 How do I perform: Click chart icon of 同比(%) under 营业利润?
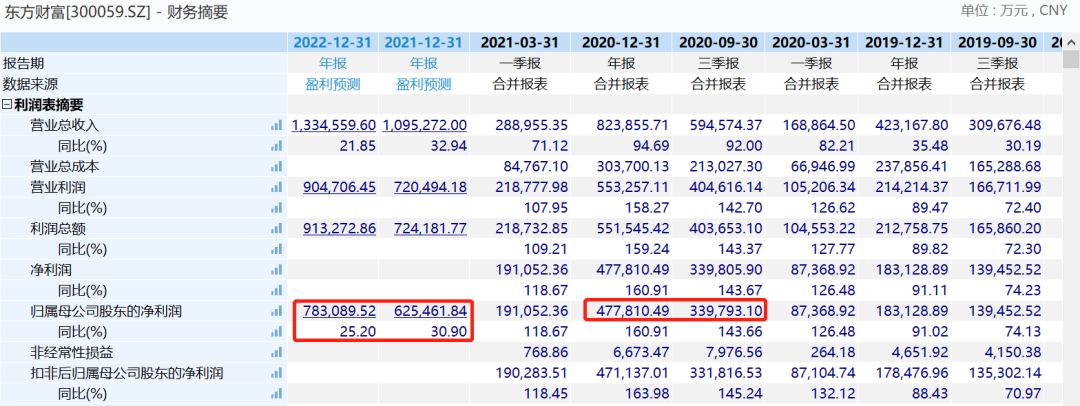coord(276,208)
